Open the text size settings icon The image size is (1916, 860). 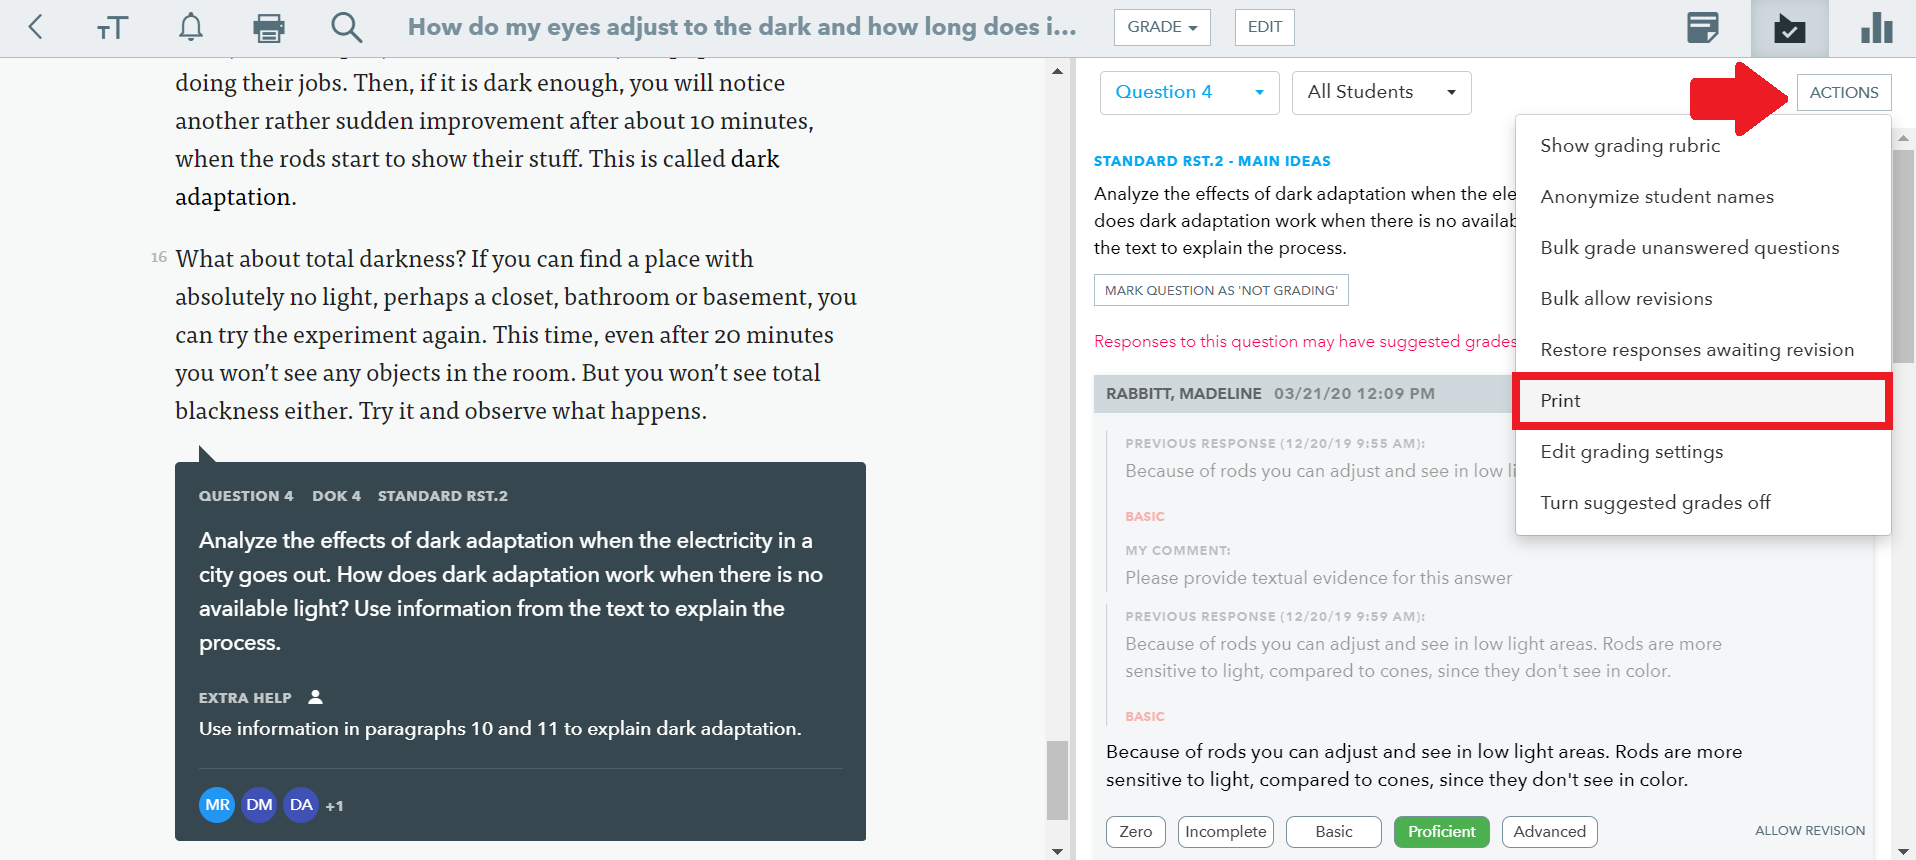[x=113, y=28]
